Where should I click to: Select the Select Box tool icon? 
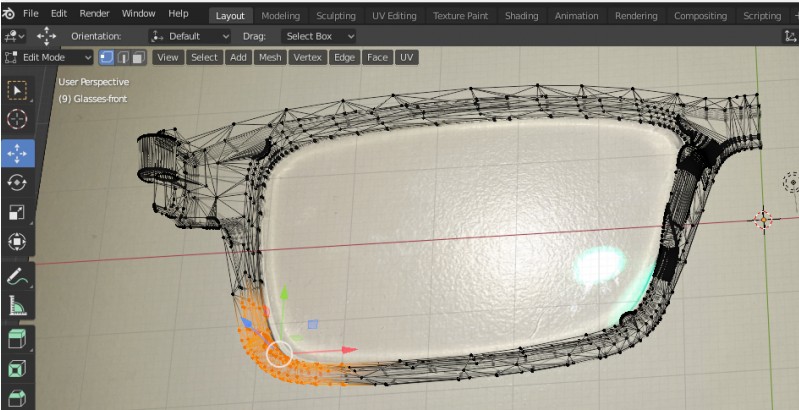[x=19, y=91]
